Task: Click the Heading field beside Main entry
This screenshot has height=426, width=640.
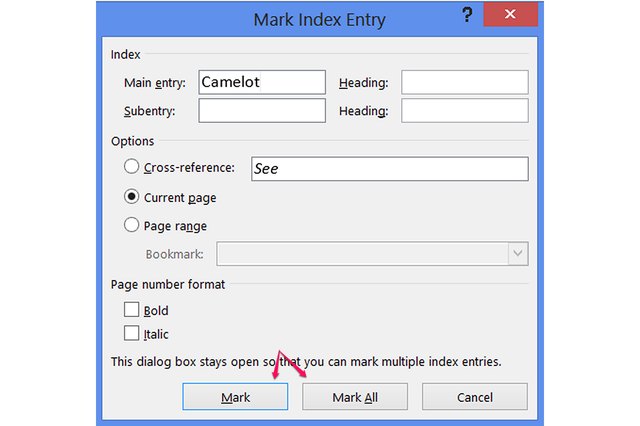Action: click(464, 82)
